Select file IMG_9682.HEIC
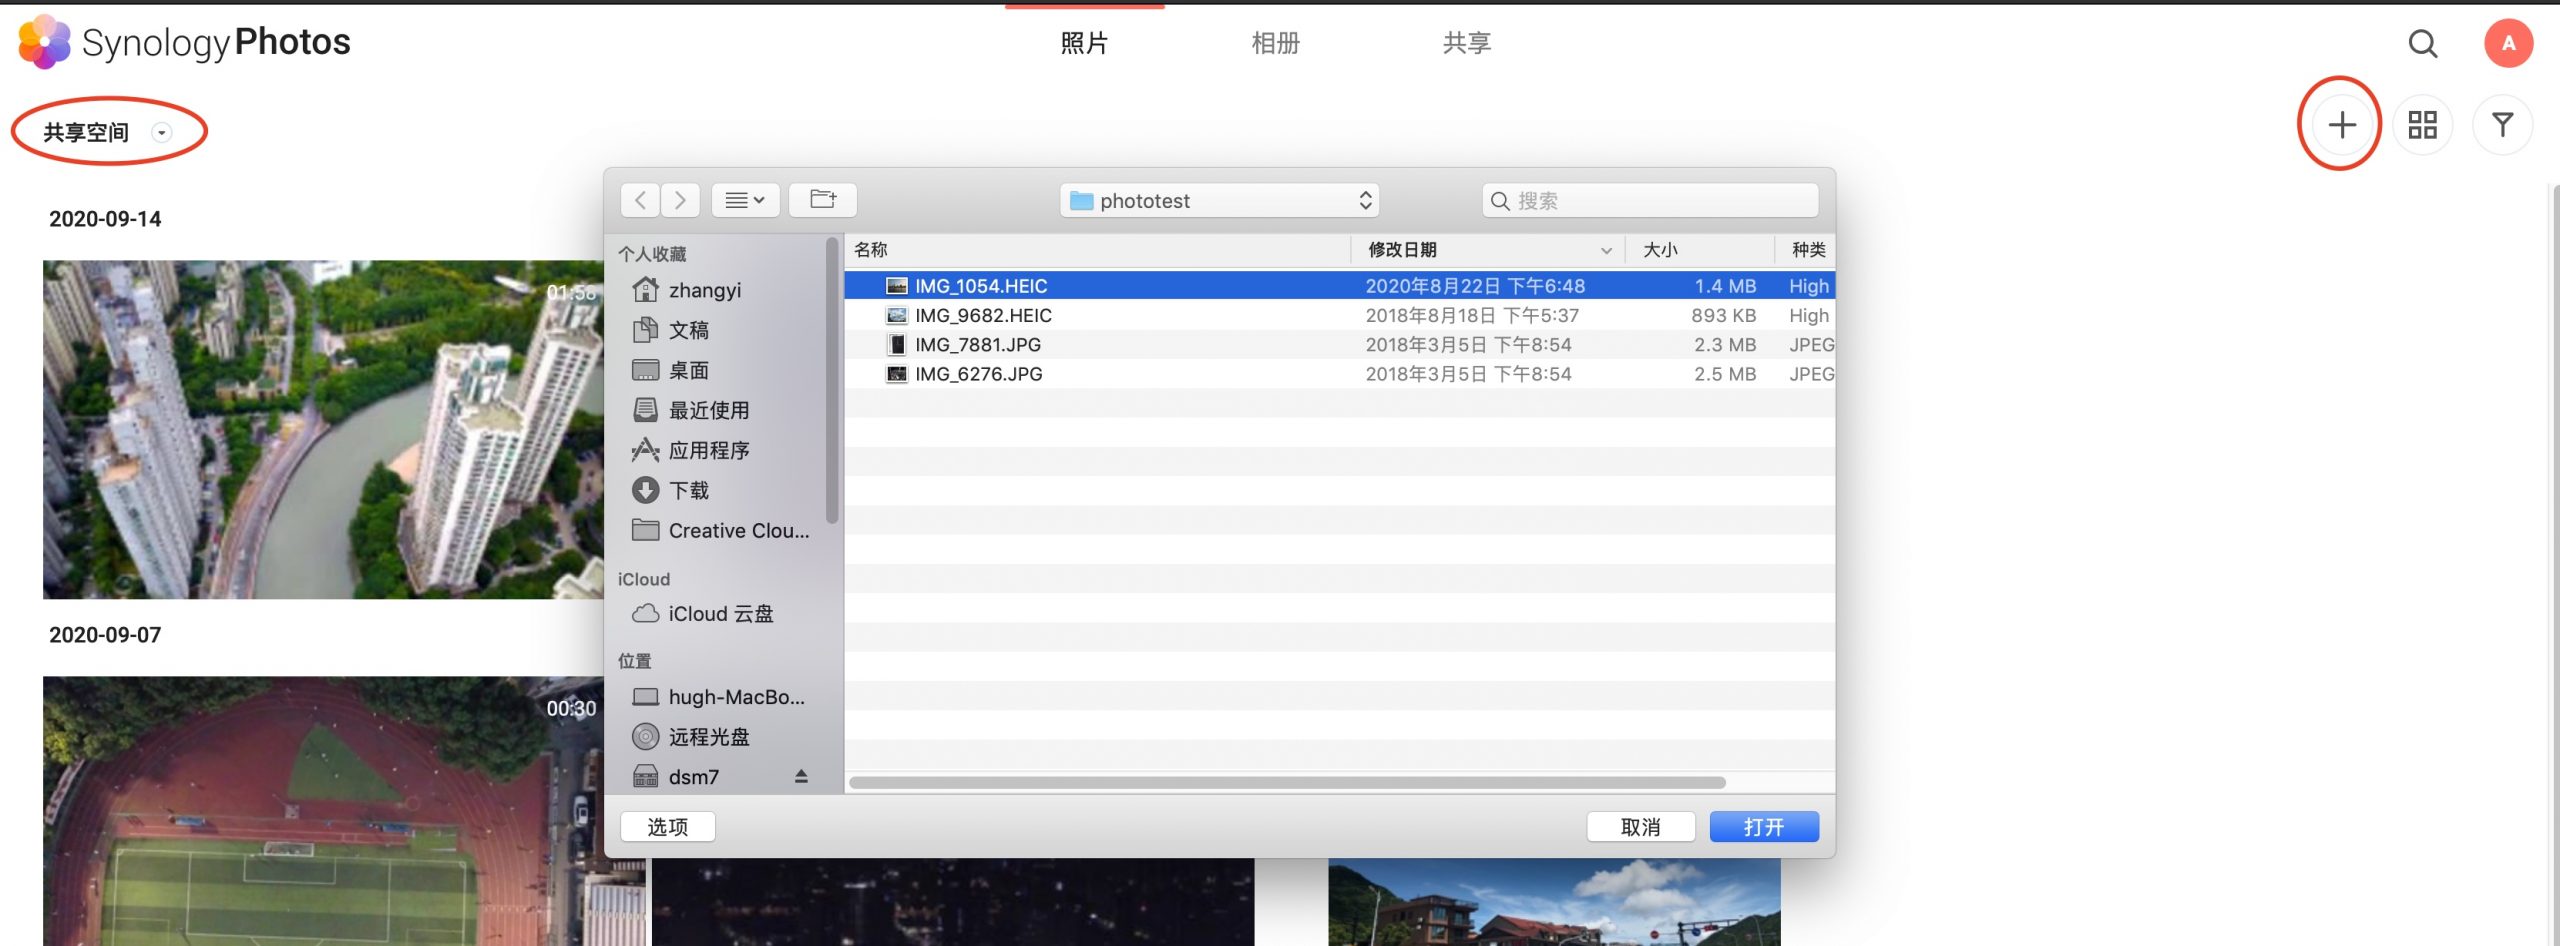Screen dimensions: 2560x946 click(x=1339, y=315)
